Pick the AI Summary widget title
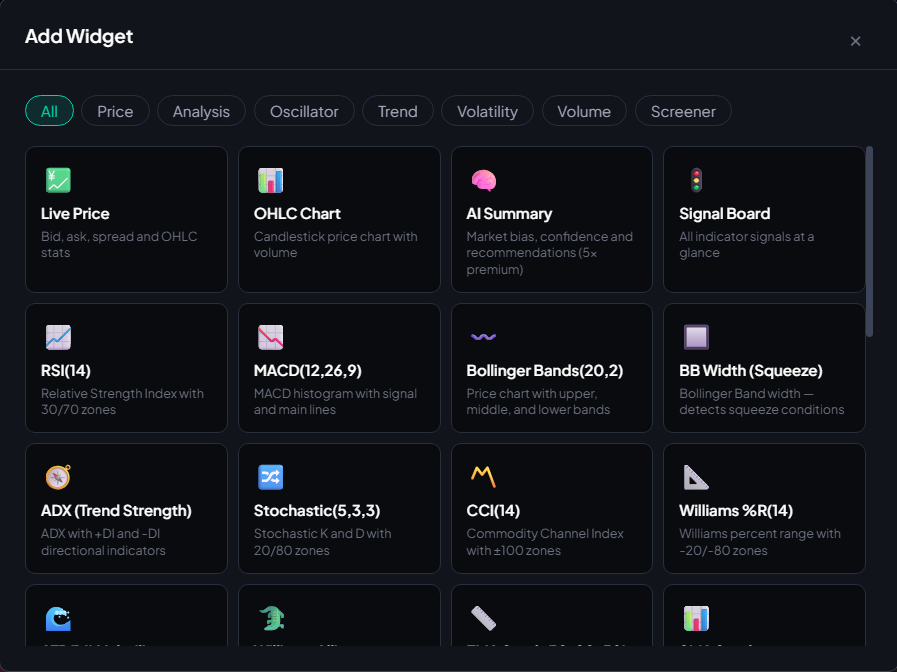Screen dimensions: 897x672 pos(509,213)
